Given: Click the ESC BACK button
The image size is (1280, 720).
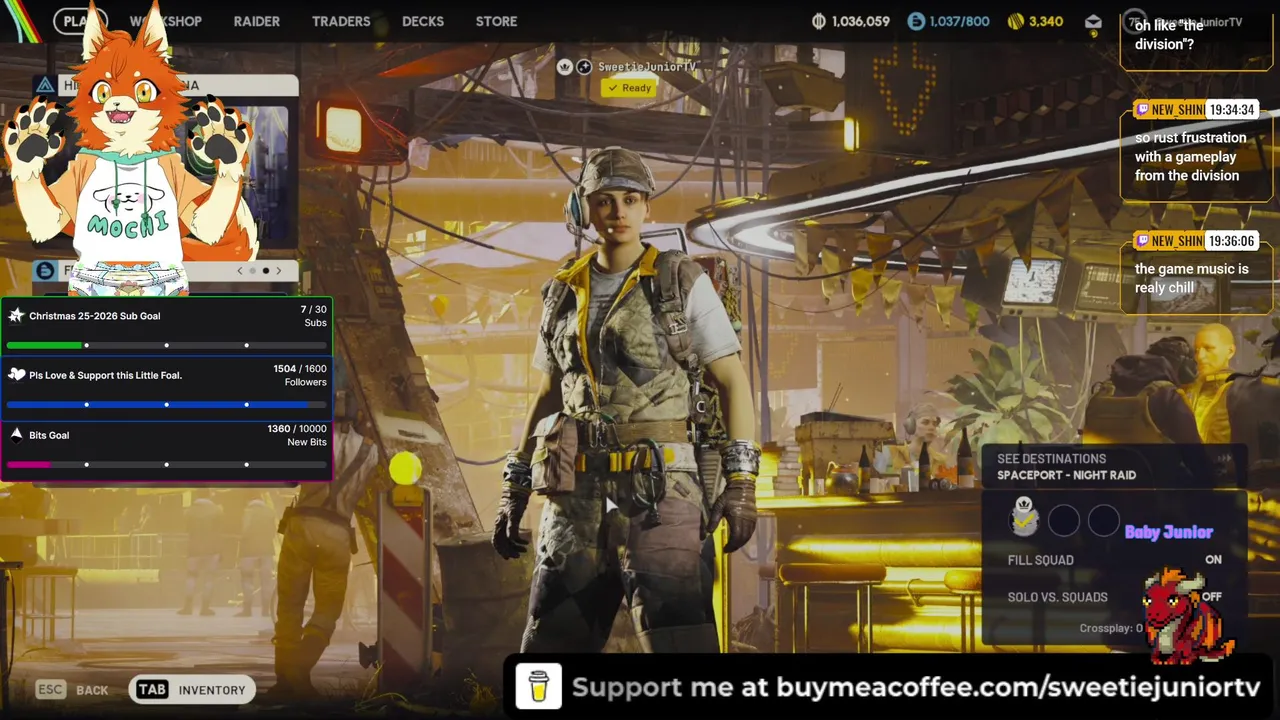Looking at the screenshot, I should 72,690.
